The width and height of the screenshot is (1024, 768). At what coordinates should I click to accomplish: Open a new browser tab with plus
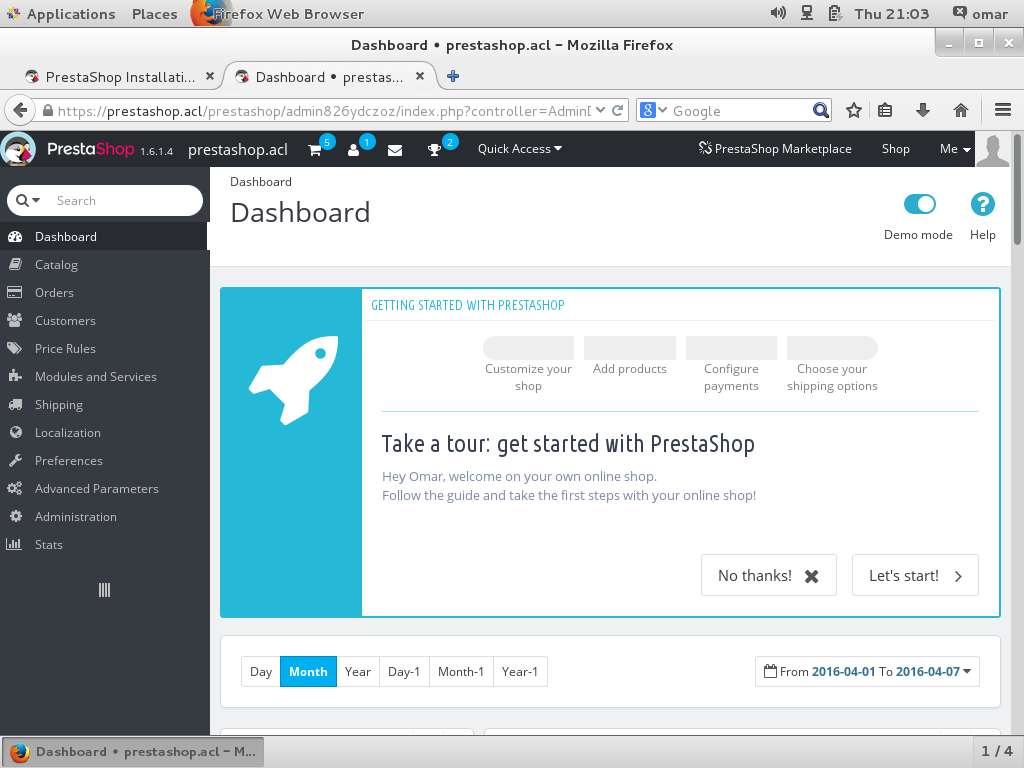tap(453, 76)
